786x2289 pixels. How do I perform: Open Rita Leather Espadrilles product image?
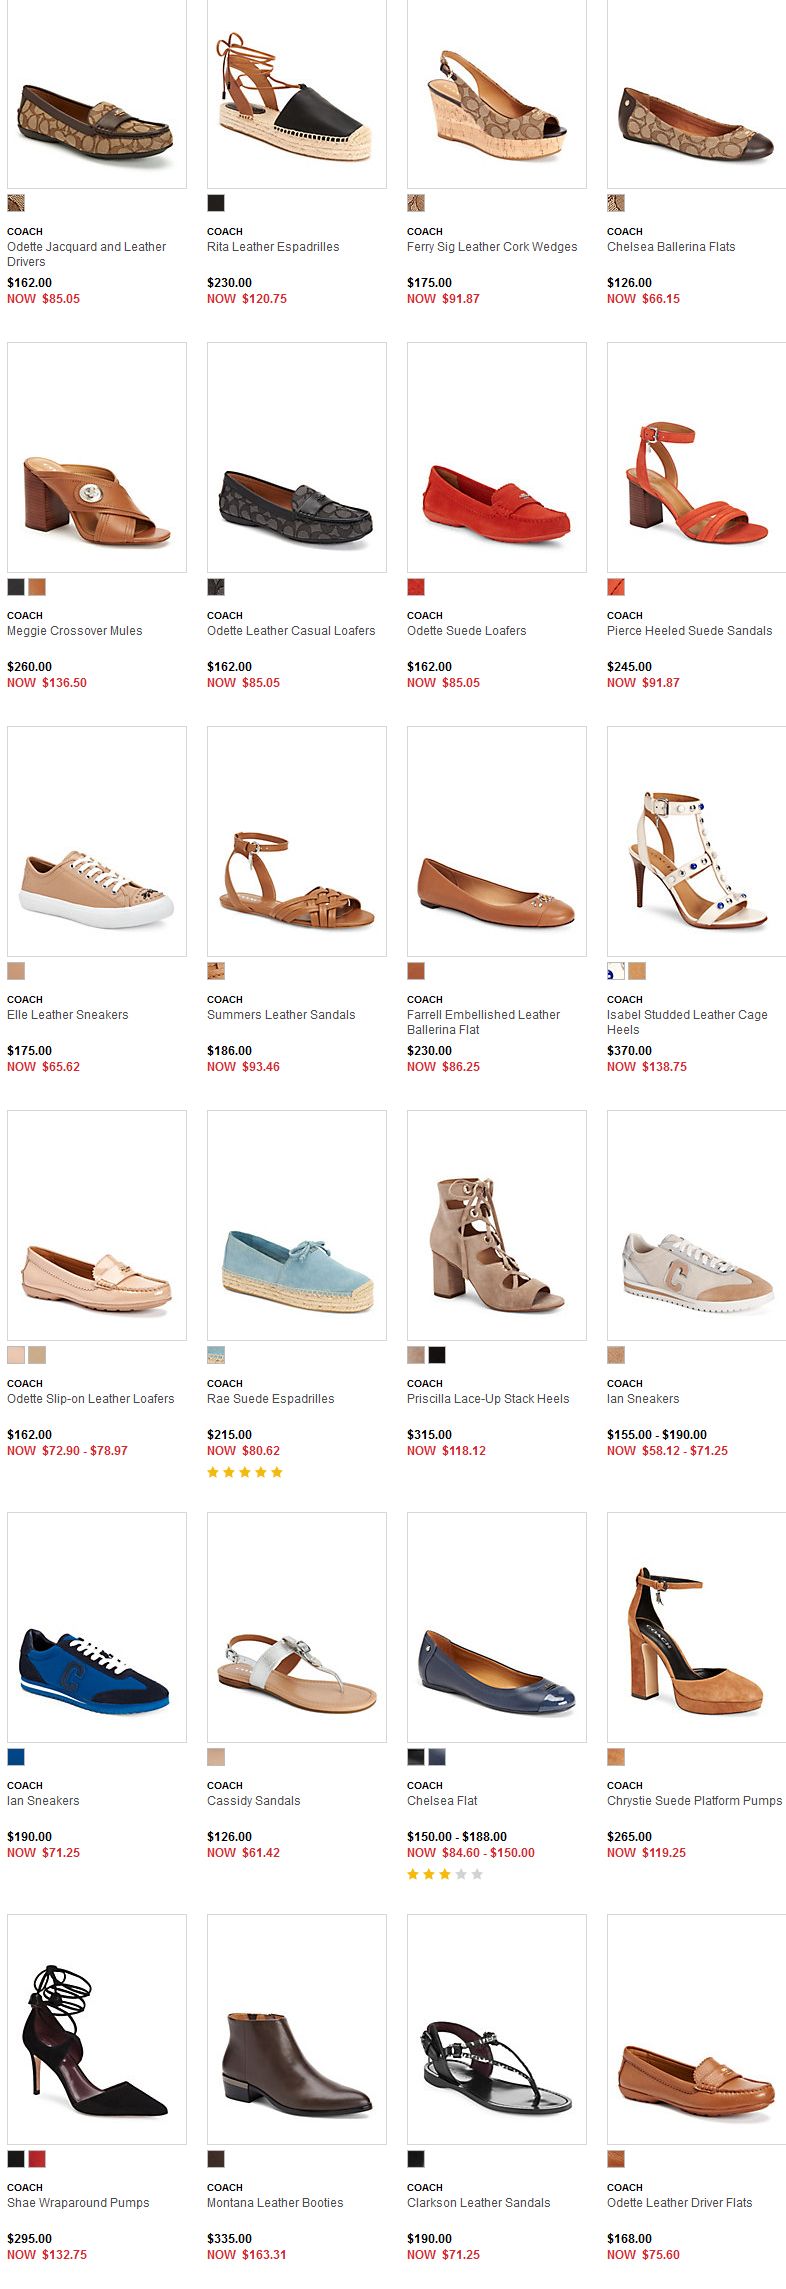(296, 94)
